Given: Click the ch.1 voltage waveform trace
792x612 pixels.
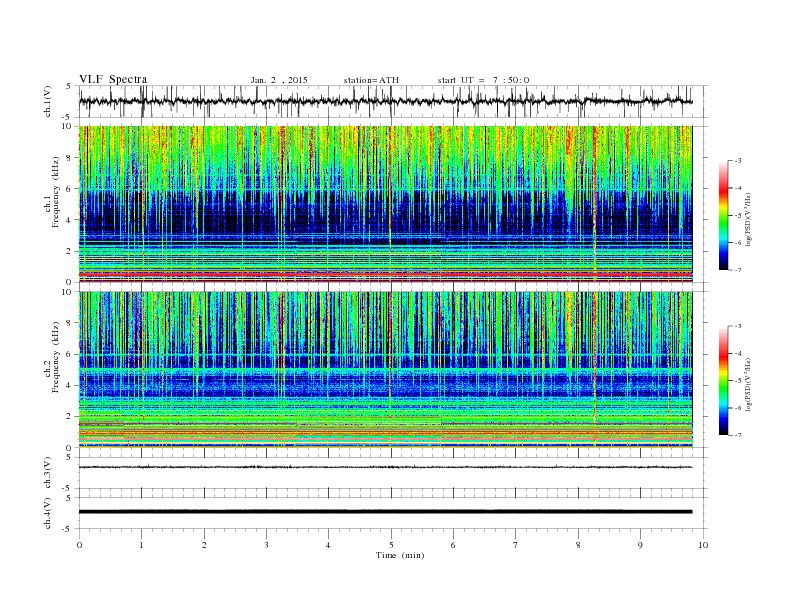Looking at the screenshot, I should coord(385,101).
